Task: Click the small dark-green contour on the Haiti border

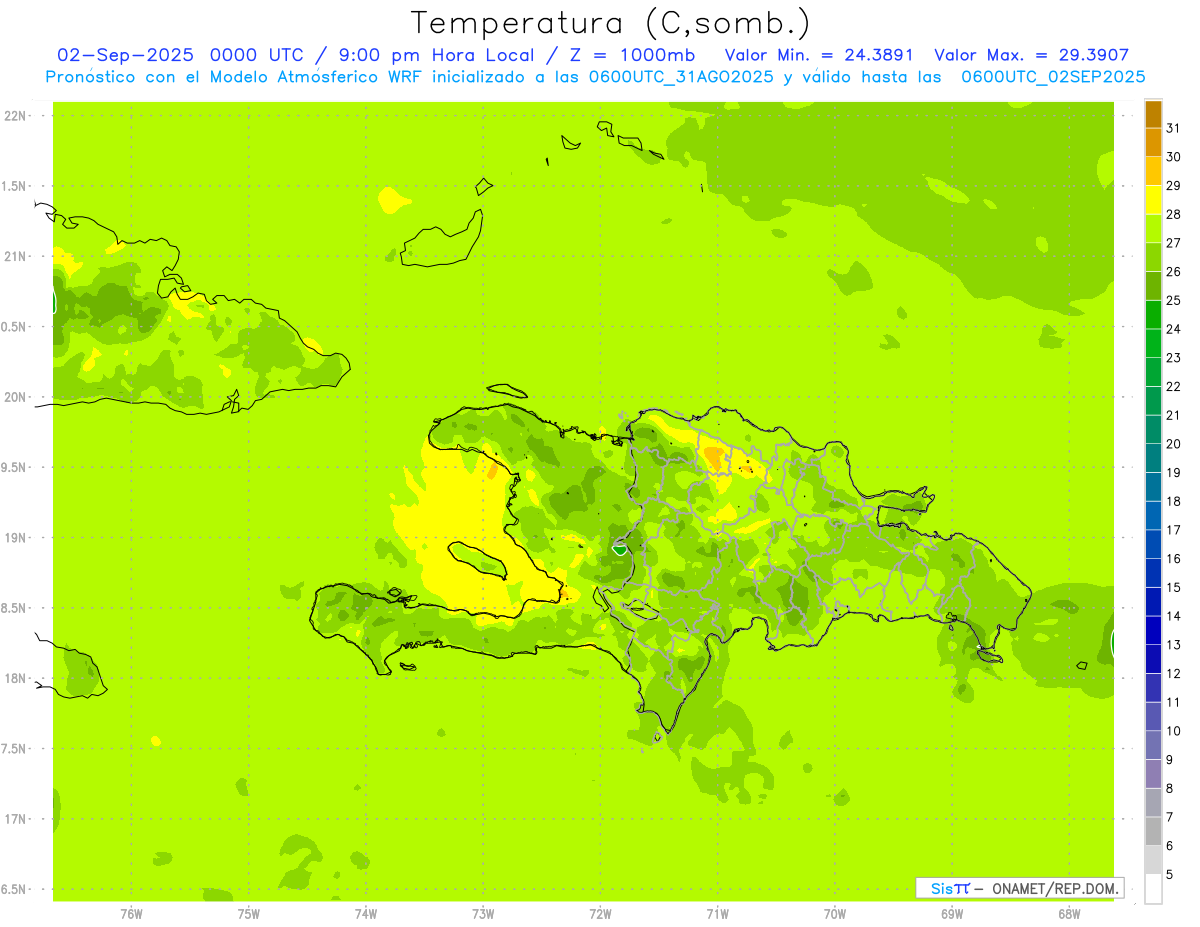Action: [x=620, y=548]
